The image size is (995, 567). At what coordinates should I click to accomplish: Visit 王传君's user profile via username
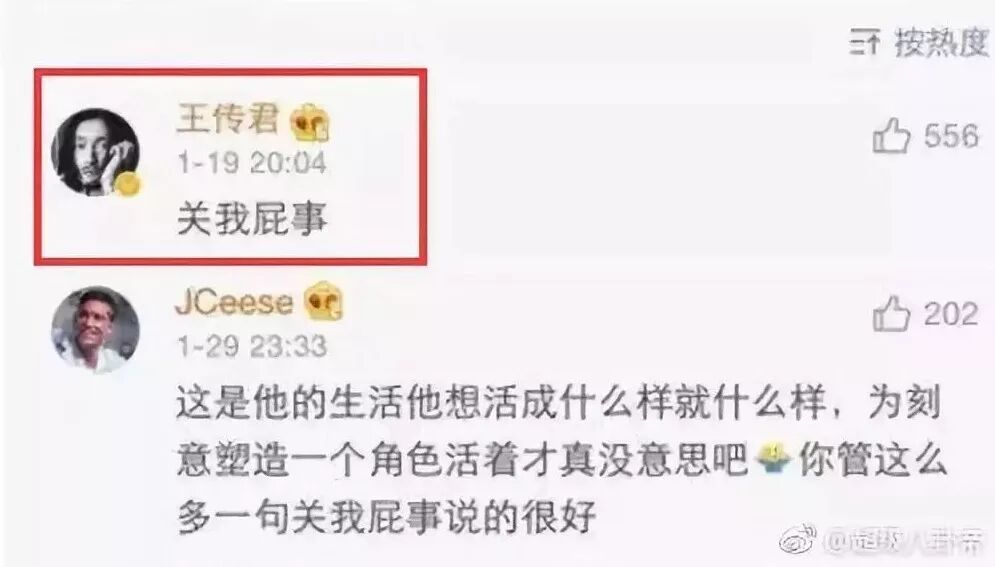(x=227, y=120)
